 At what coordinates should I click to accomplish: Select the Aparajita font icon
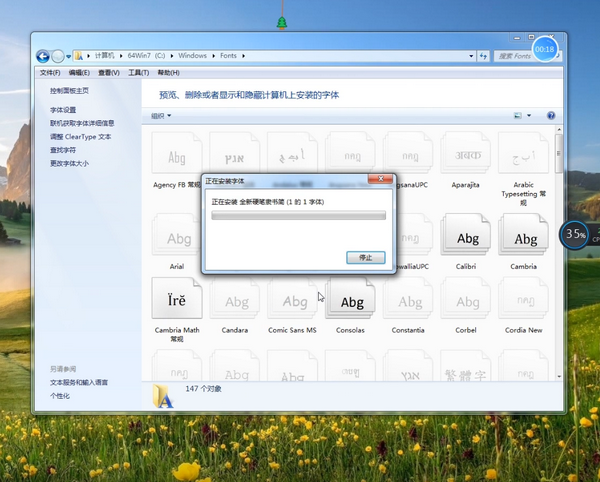(x=465, y=153)
